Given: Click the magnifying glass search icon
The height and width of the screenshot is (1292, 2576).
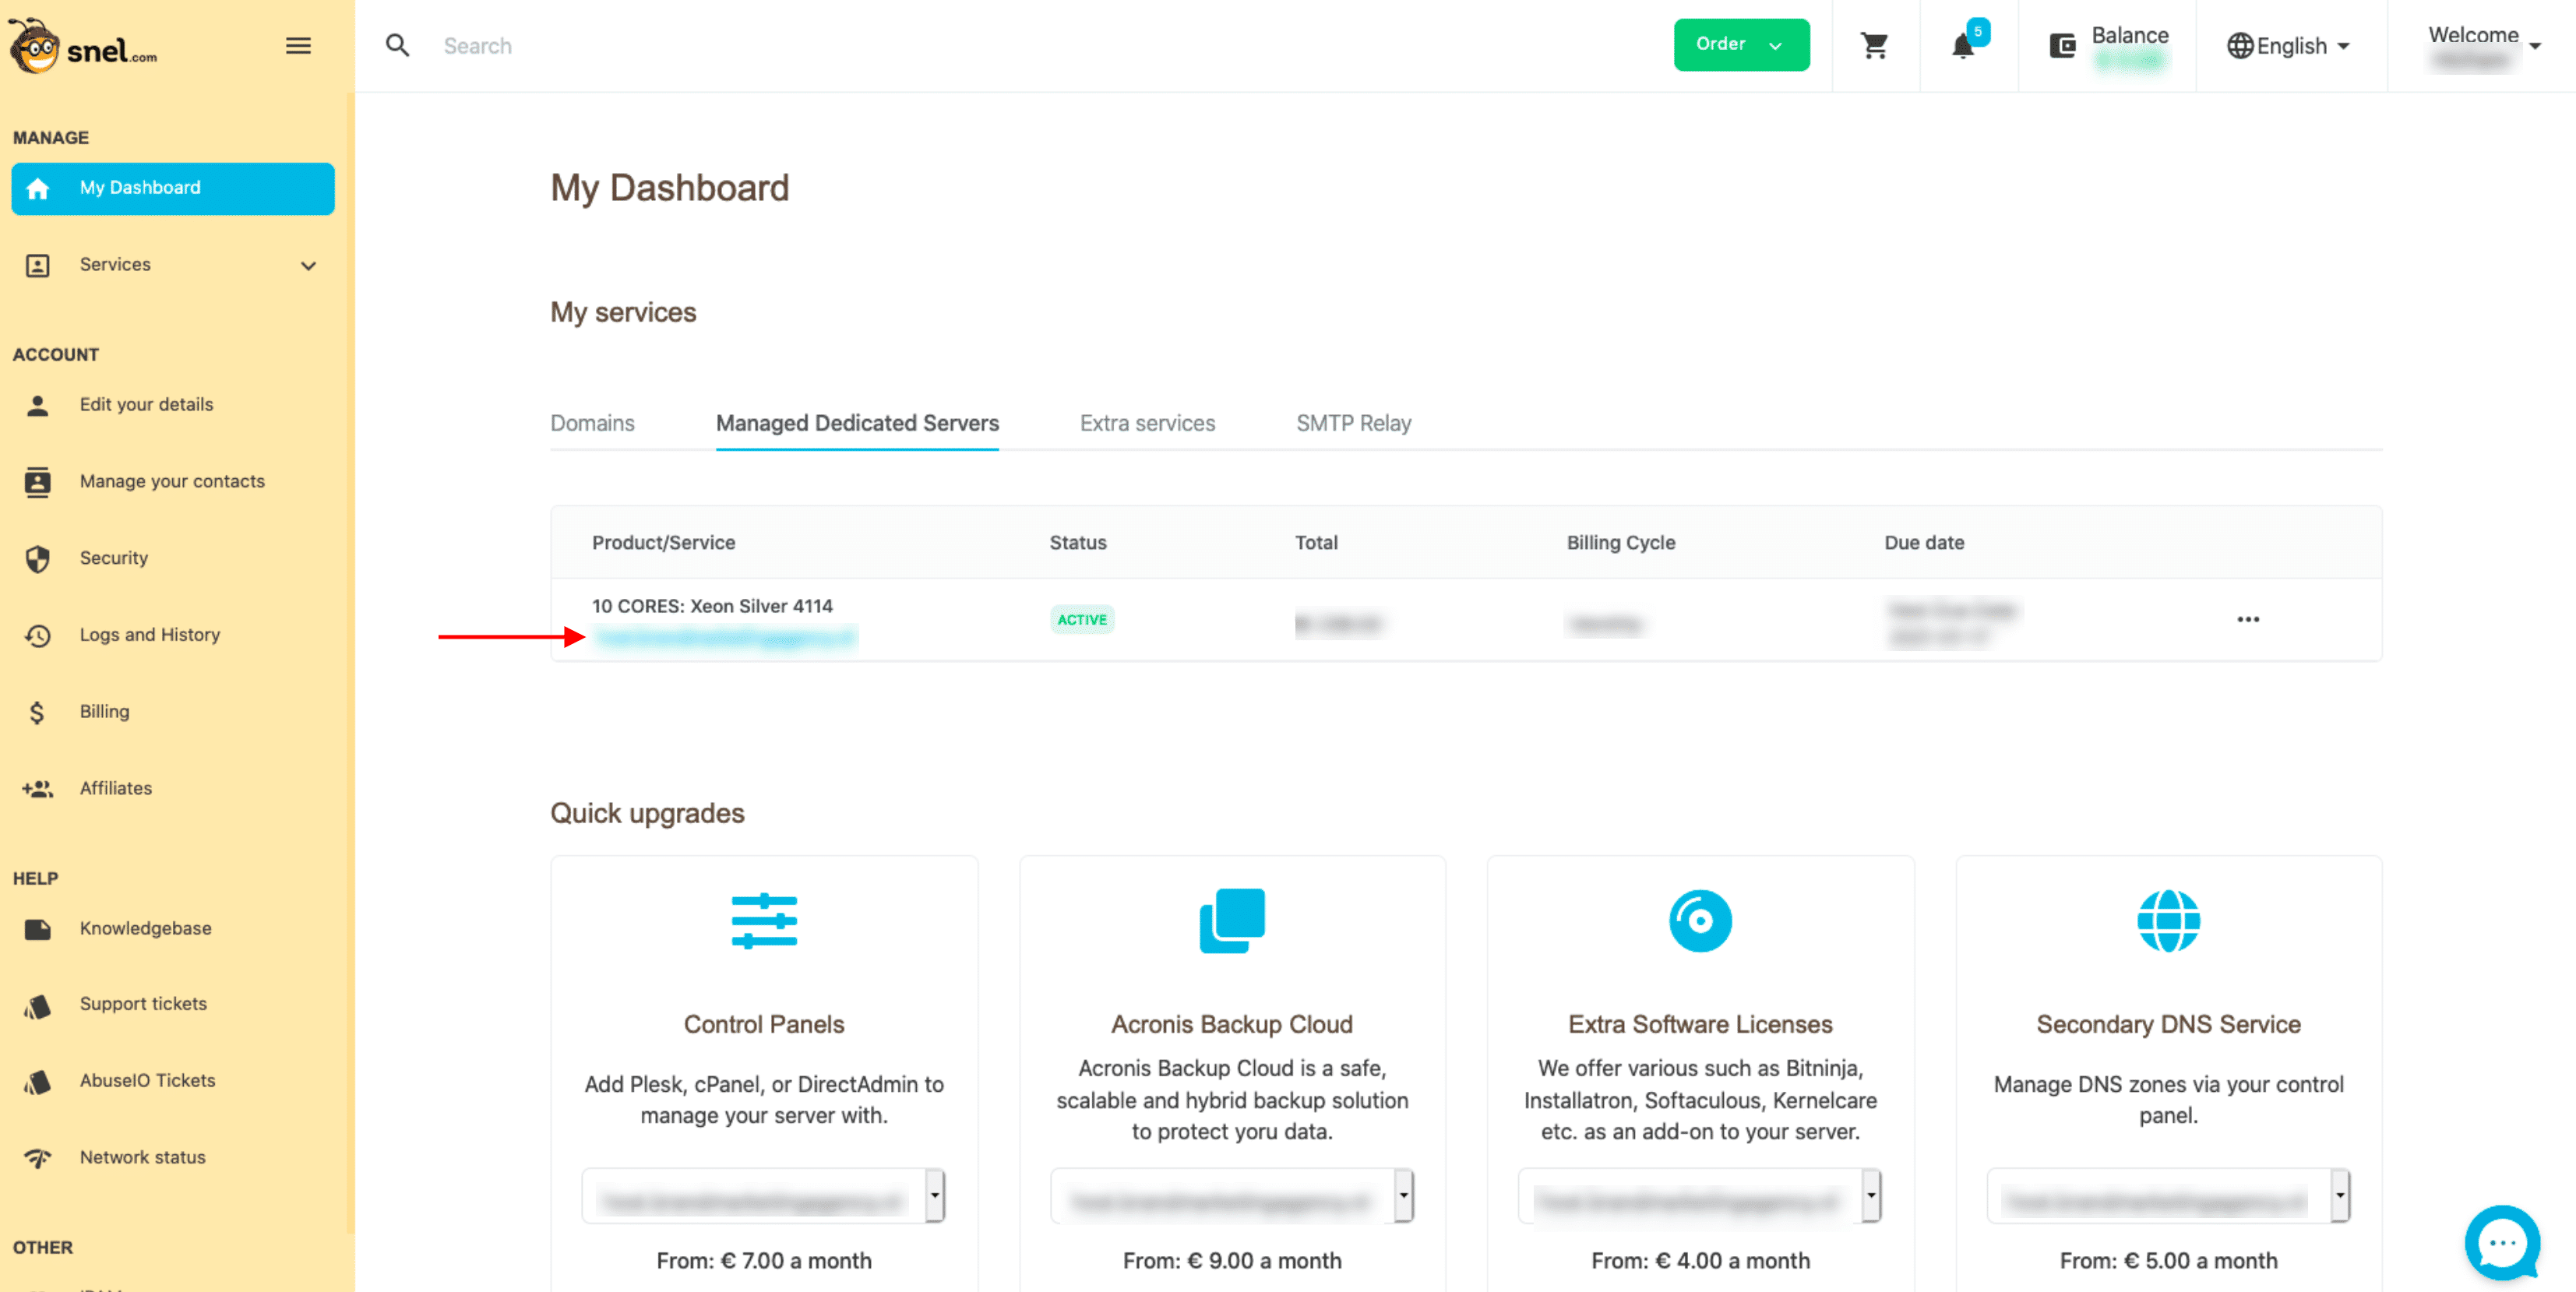Looking at the screenshot, I should click(397, 46).
